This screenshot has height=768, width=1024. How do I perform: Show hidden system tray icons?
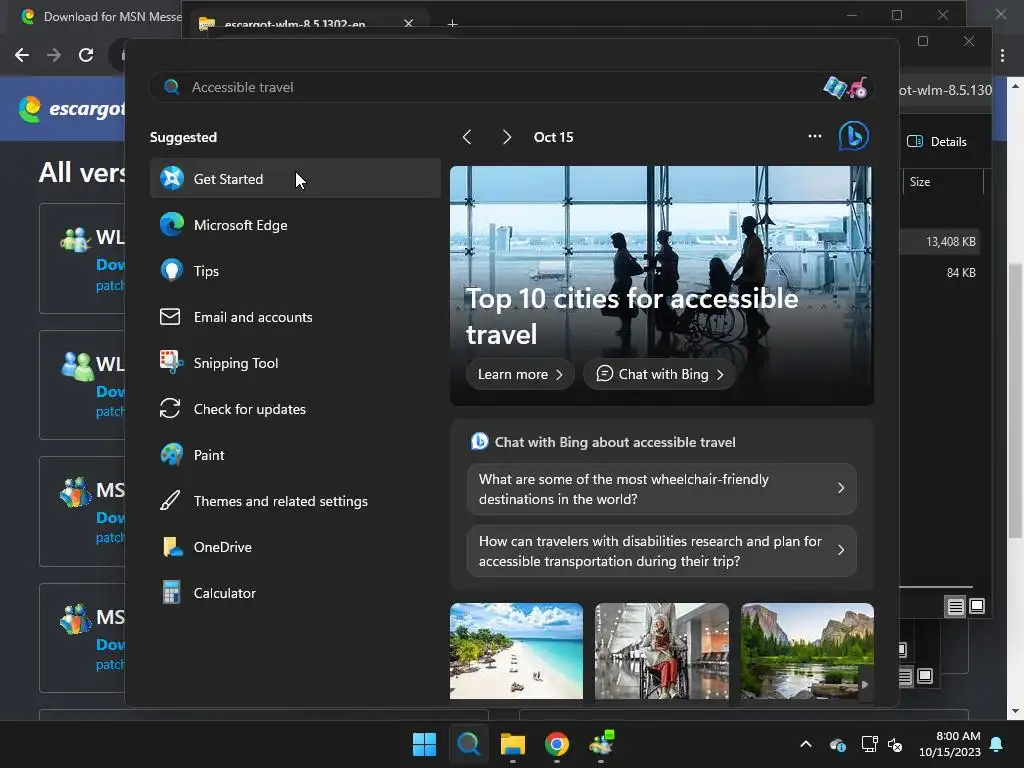coord(806,744)
